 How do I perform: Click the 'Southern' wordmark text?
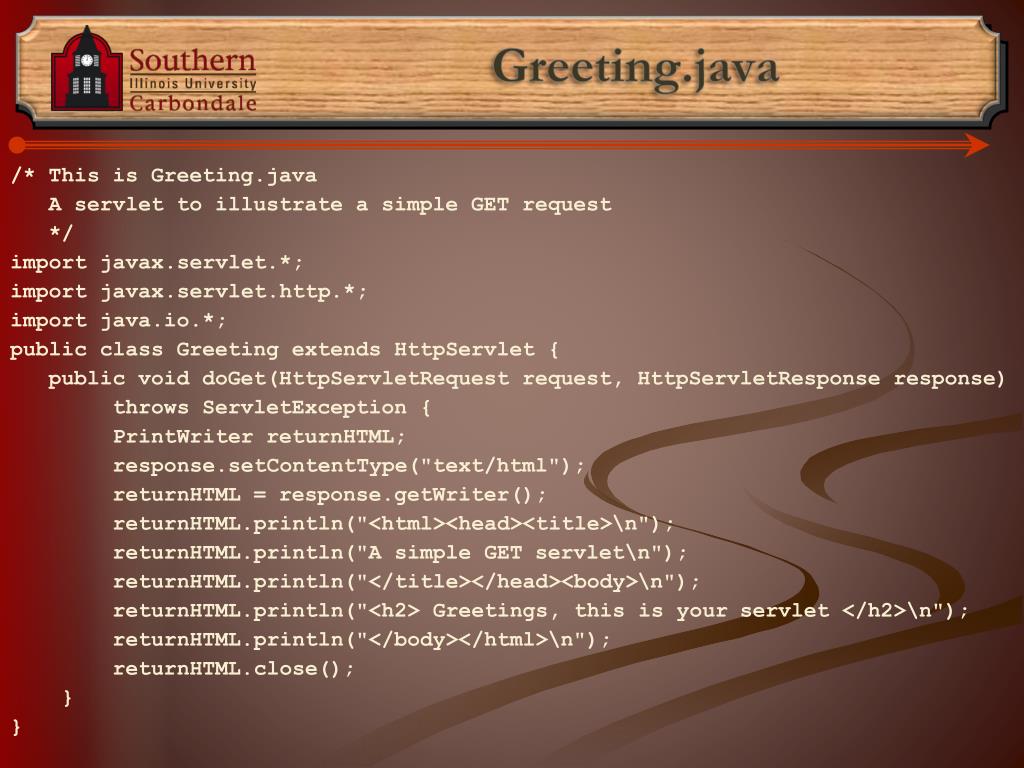click(193, 60)
